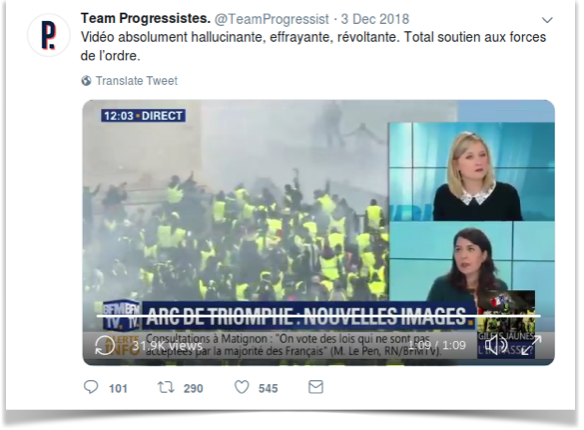The height and width of the screenshot is (430, 584).
Task: Open the @TeamProgressist handle link
Action: click(272, 19)
